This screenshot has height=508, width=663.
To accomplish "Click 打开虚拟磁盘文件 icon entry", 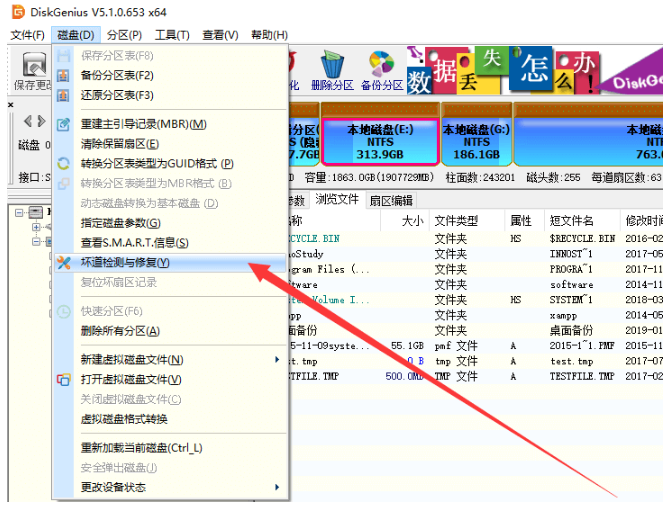I will click(63, 379).
